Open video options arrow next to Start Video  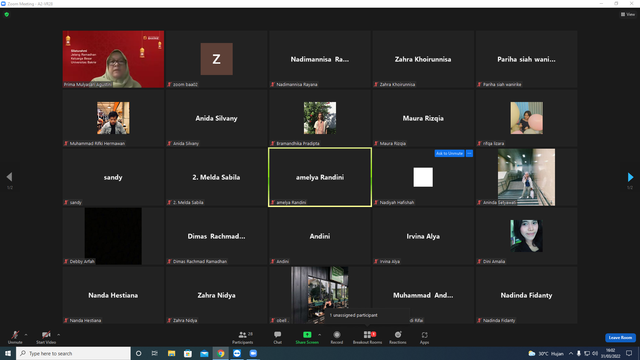click(x=59, y=335)
